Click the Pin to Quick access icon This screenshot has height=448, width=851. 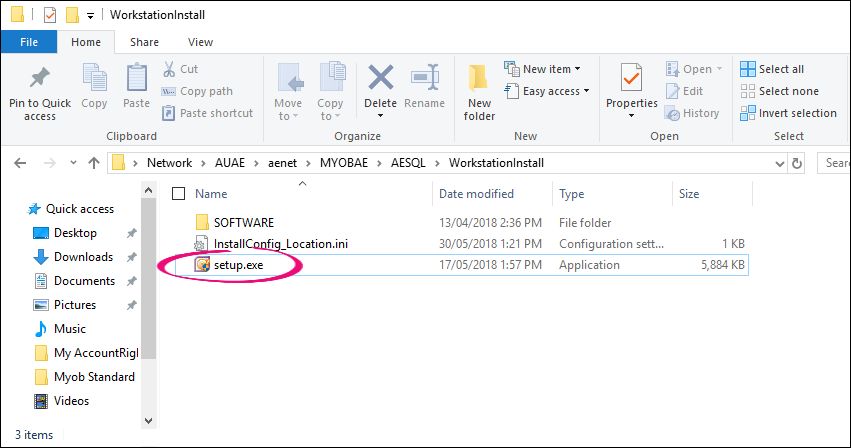[40, 79]
